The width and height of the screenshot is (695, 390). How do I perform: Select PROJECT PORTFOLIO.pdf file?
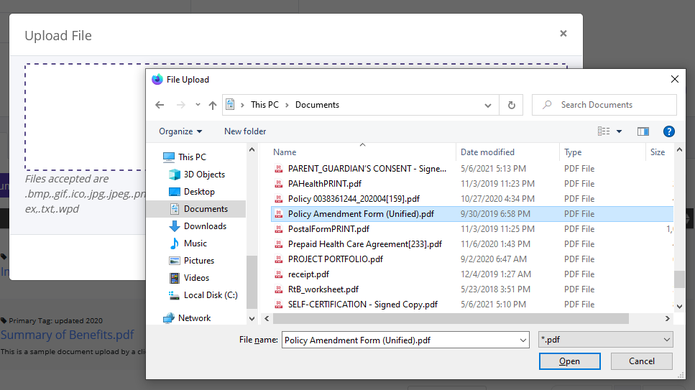[336, 259]
